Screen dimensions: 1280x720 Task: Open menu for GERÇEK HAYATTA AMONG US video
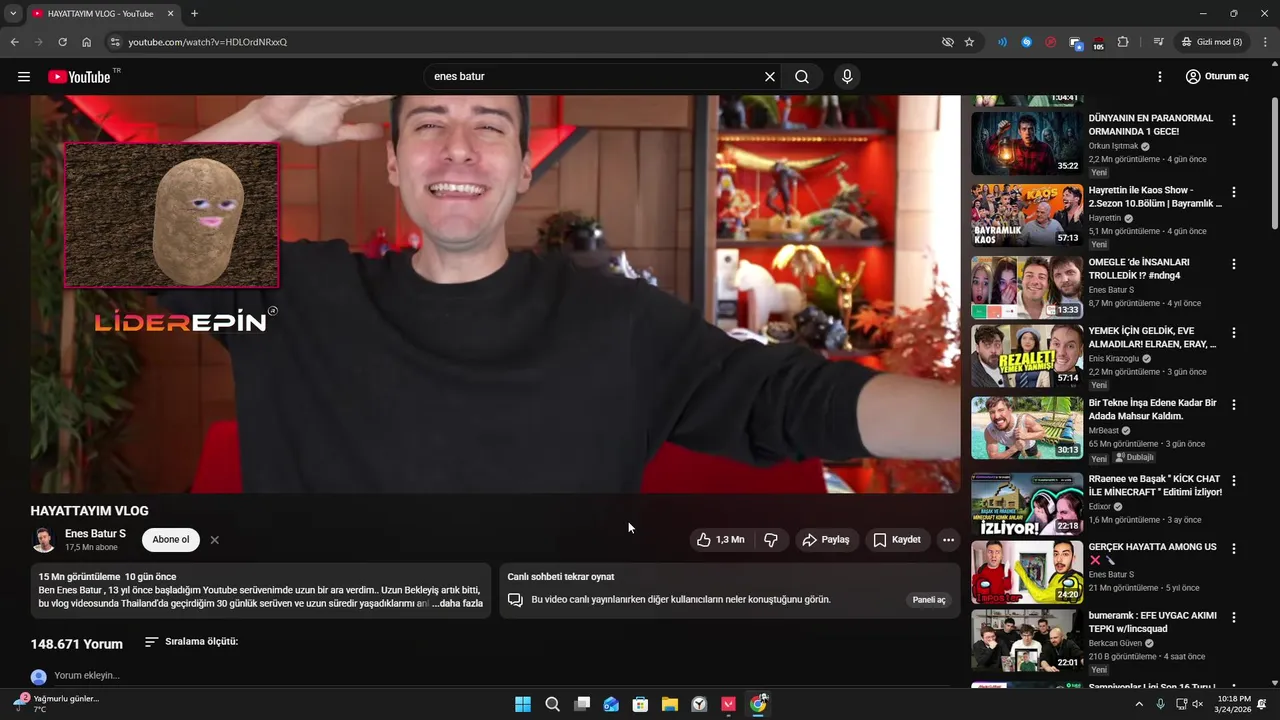1234,549
